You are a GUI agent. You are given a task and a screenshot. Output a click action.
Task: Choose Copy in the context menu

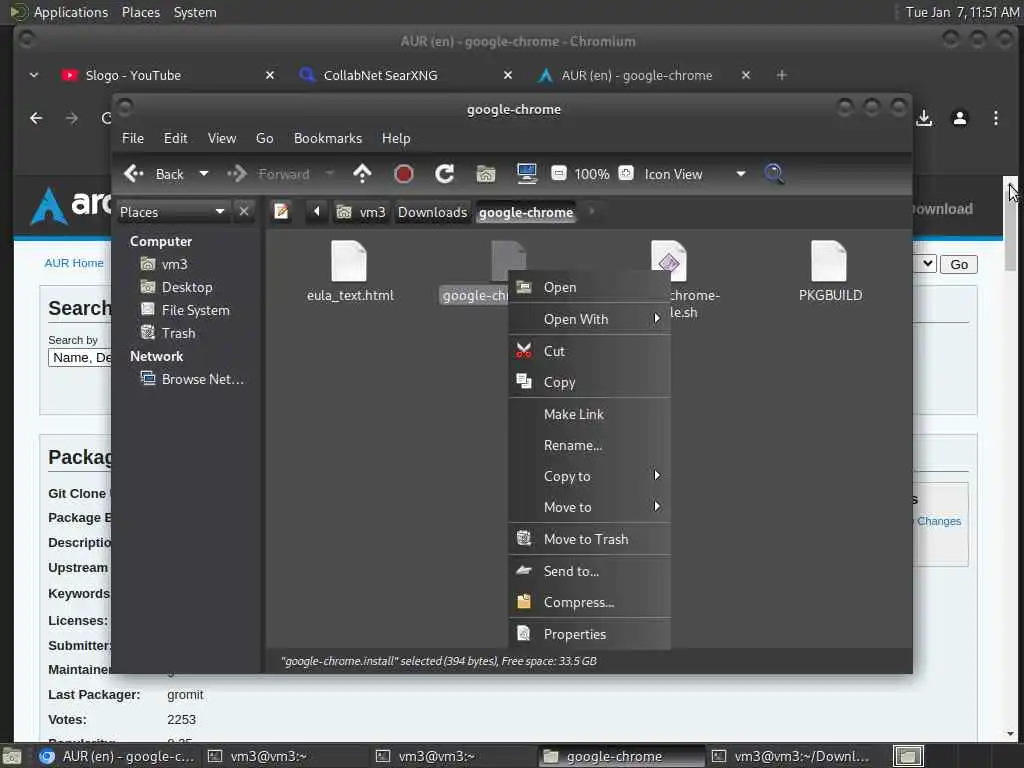[589, 382]
